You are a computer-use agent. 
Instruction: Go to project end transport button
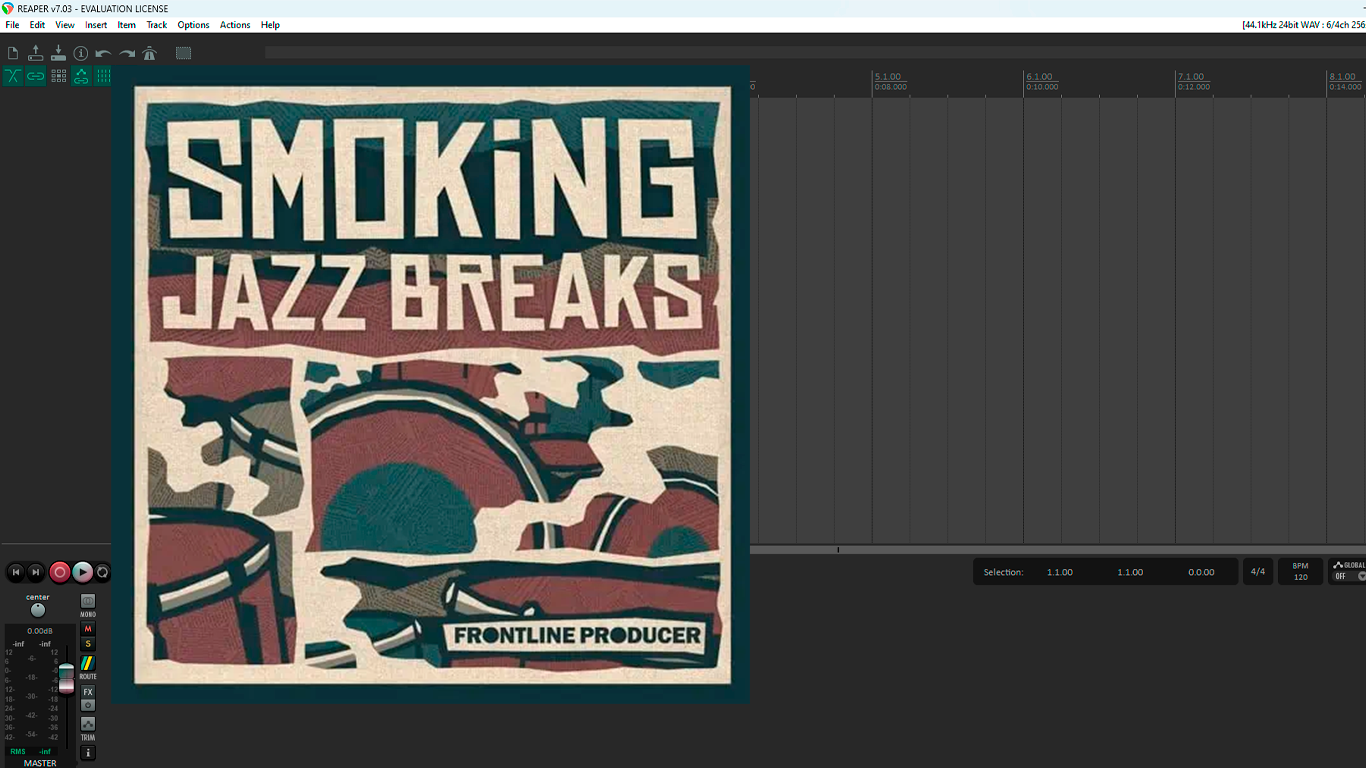click(36, 572)
